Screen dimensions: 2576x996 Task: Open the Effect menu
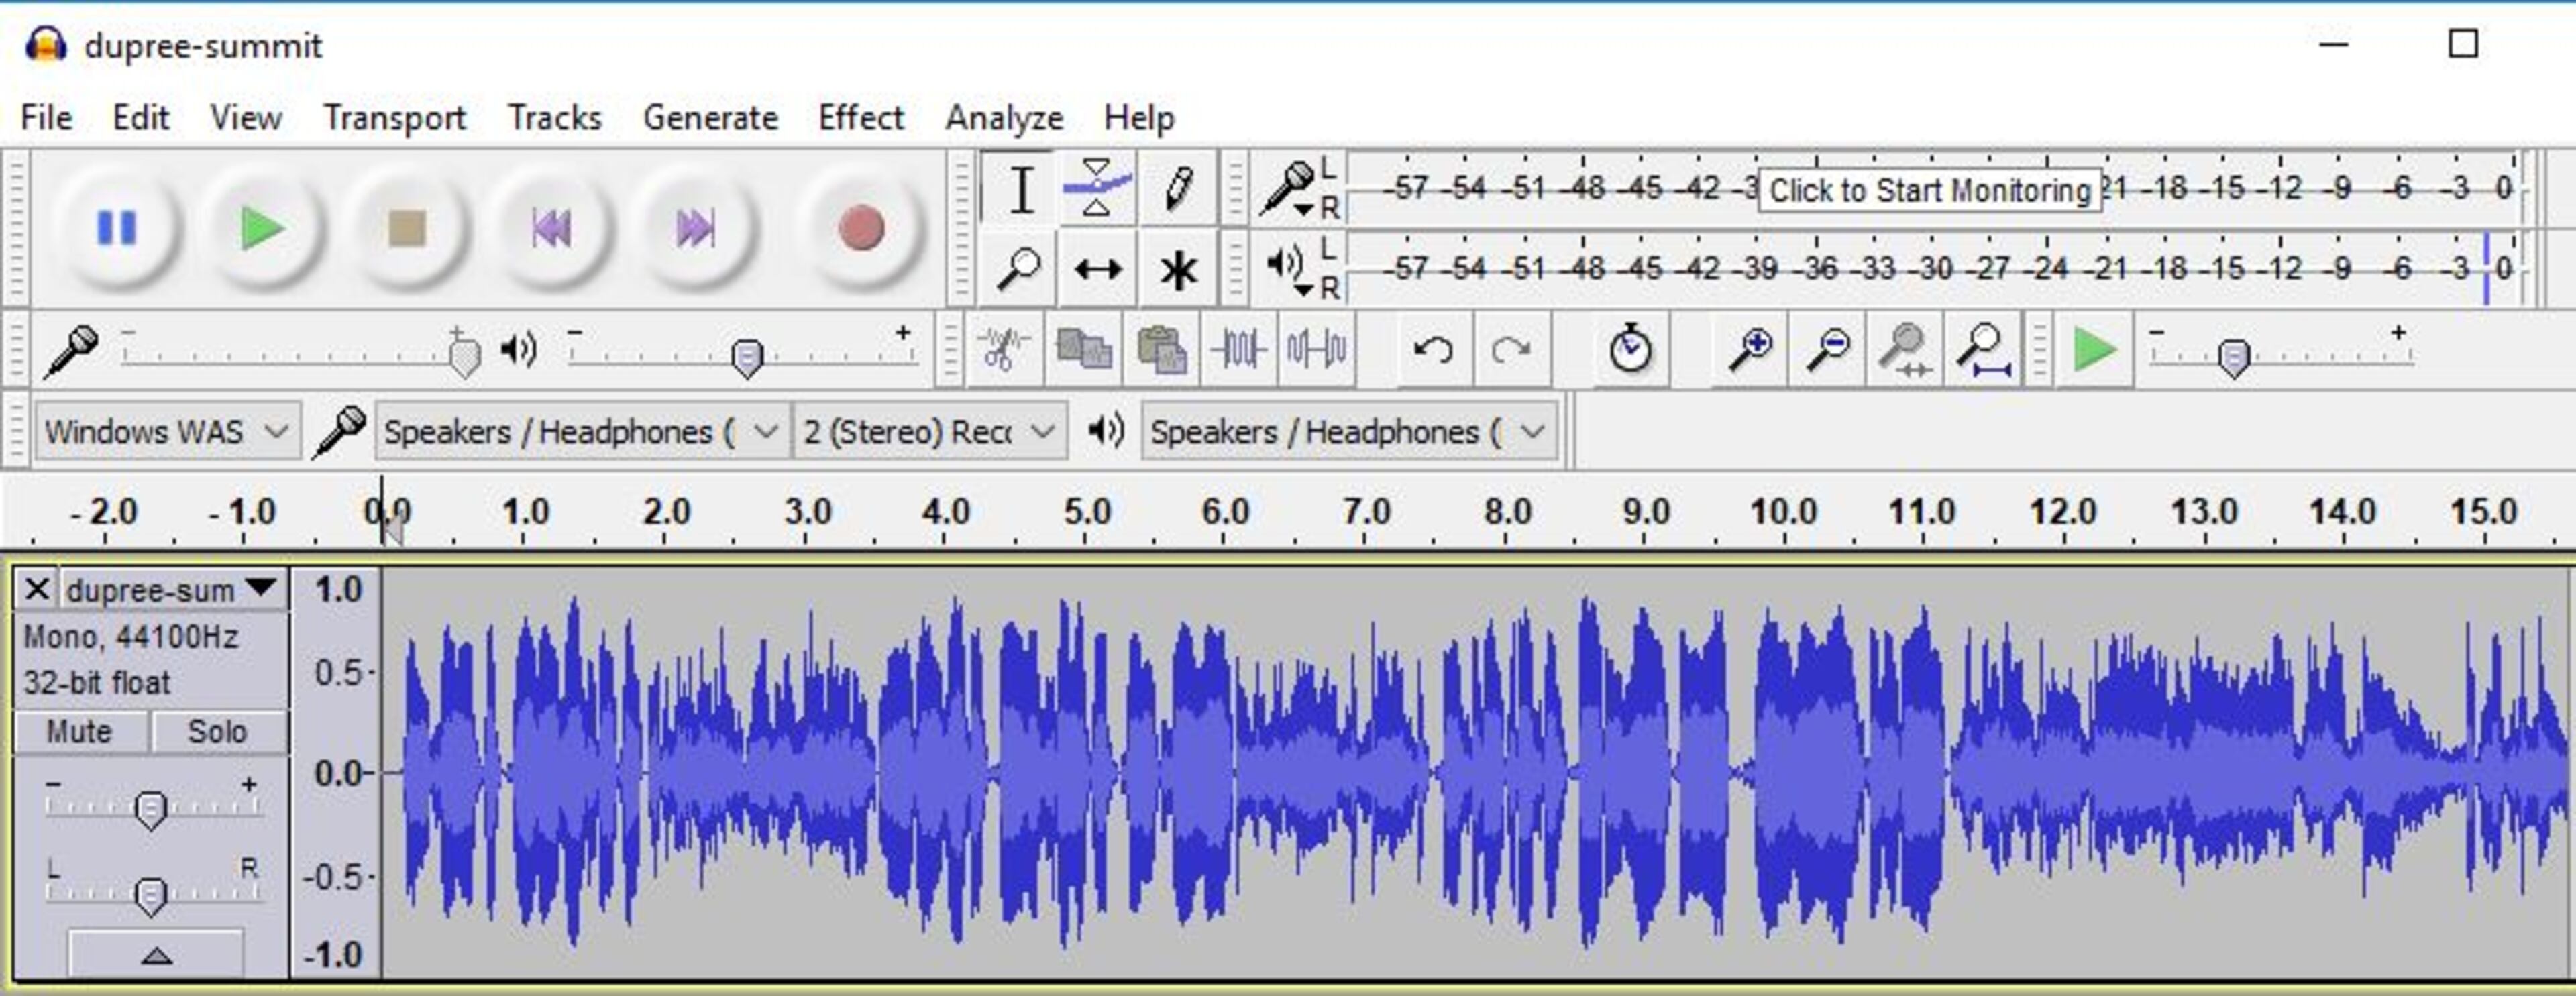(860, 118)
